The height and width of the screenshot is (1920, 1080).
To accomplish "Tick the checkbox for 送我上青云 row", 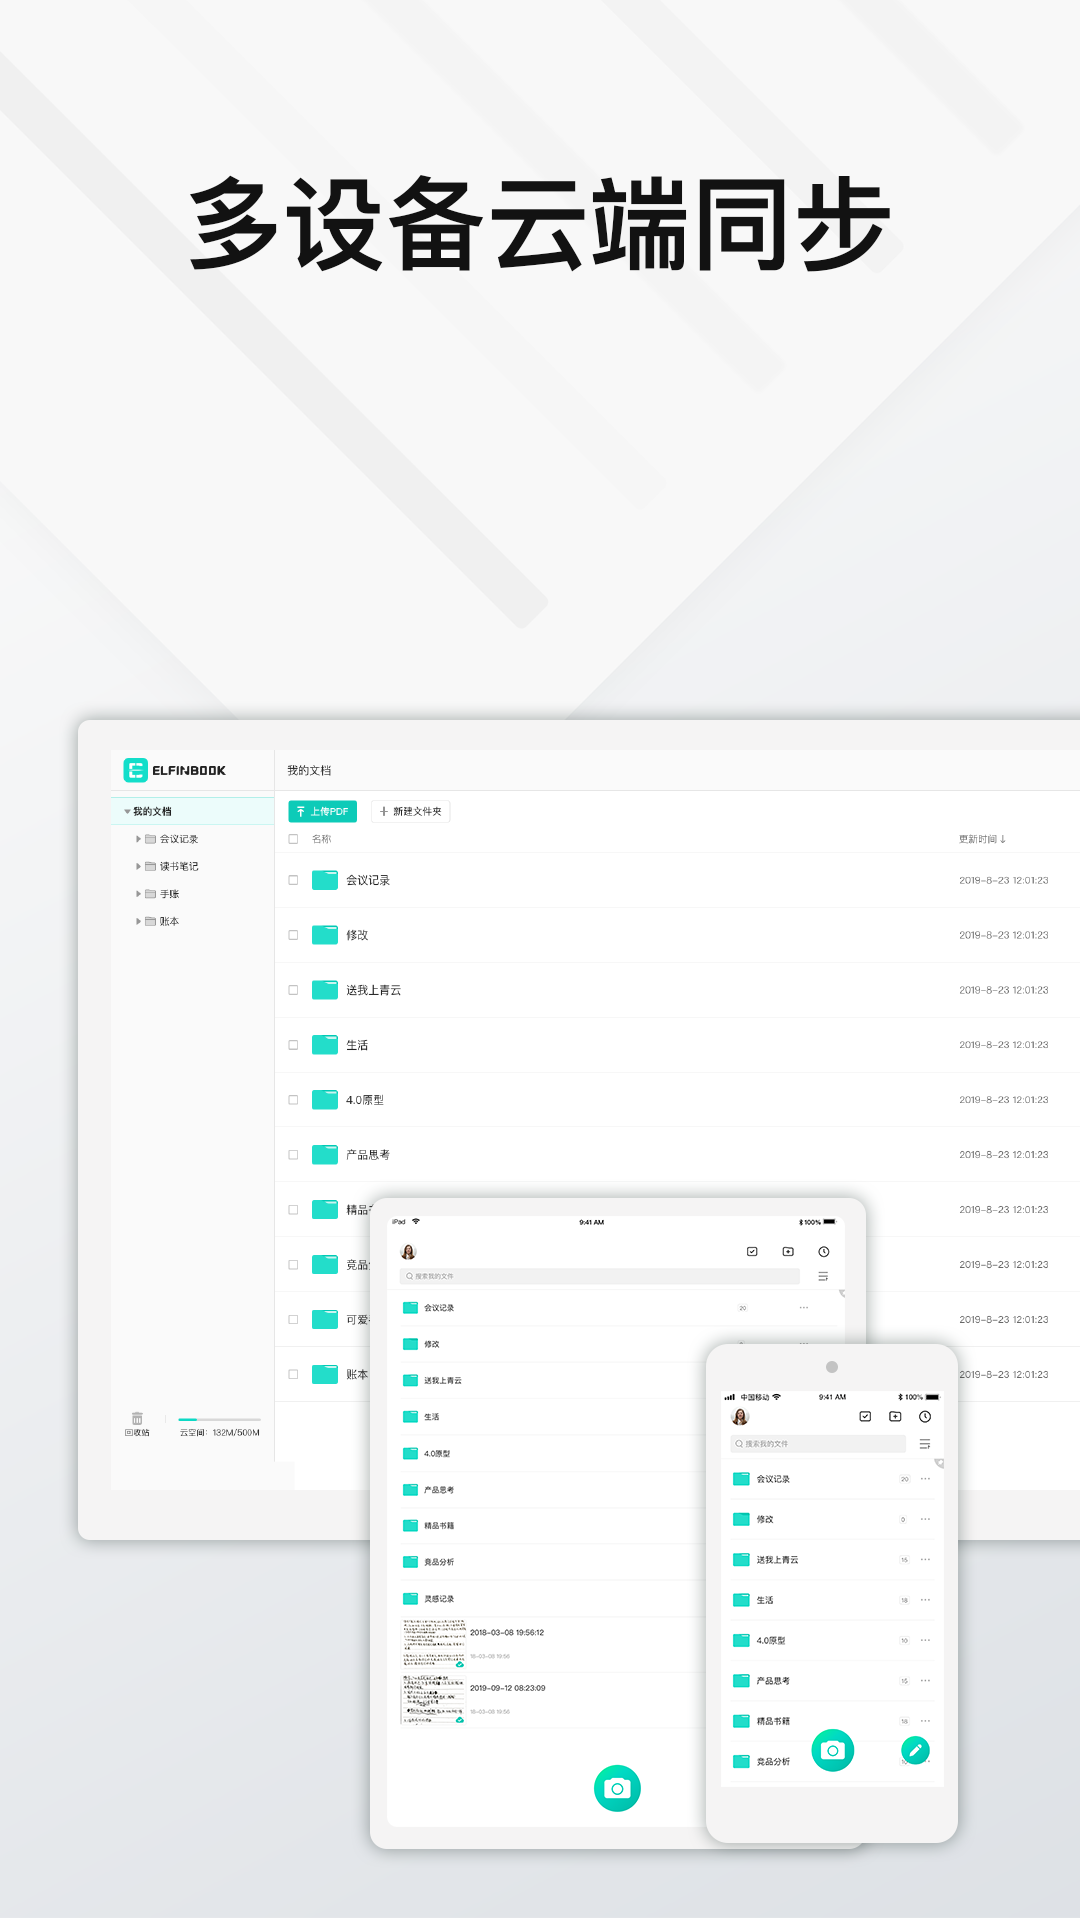I will (293, 990).
